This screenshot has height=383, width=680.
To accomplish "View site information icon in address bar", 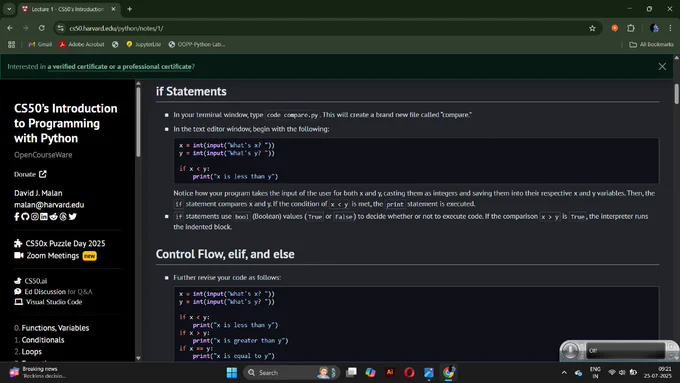I will (x=61, y=28).
